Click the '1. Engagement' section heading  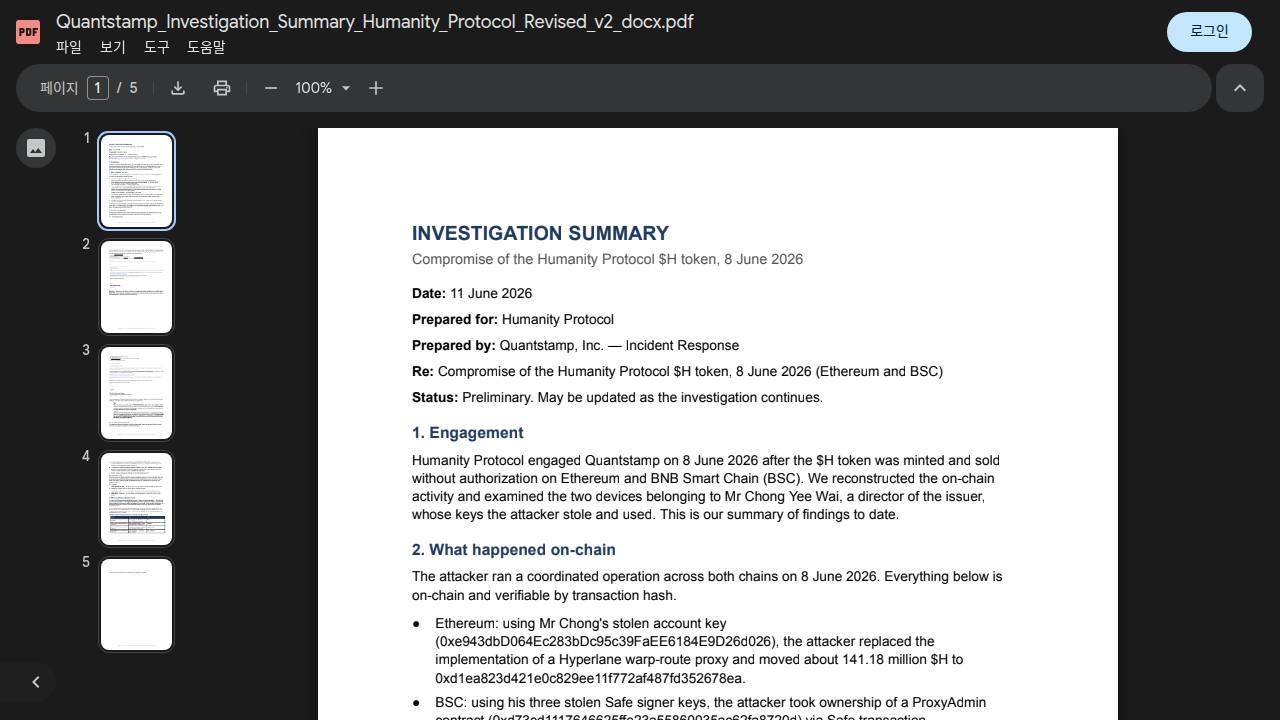468,433
